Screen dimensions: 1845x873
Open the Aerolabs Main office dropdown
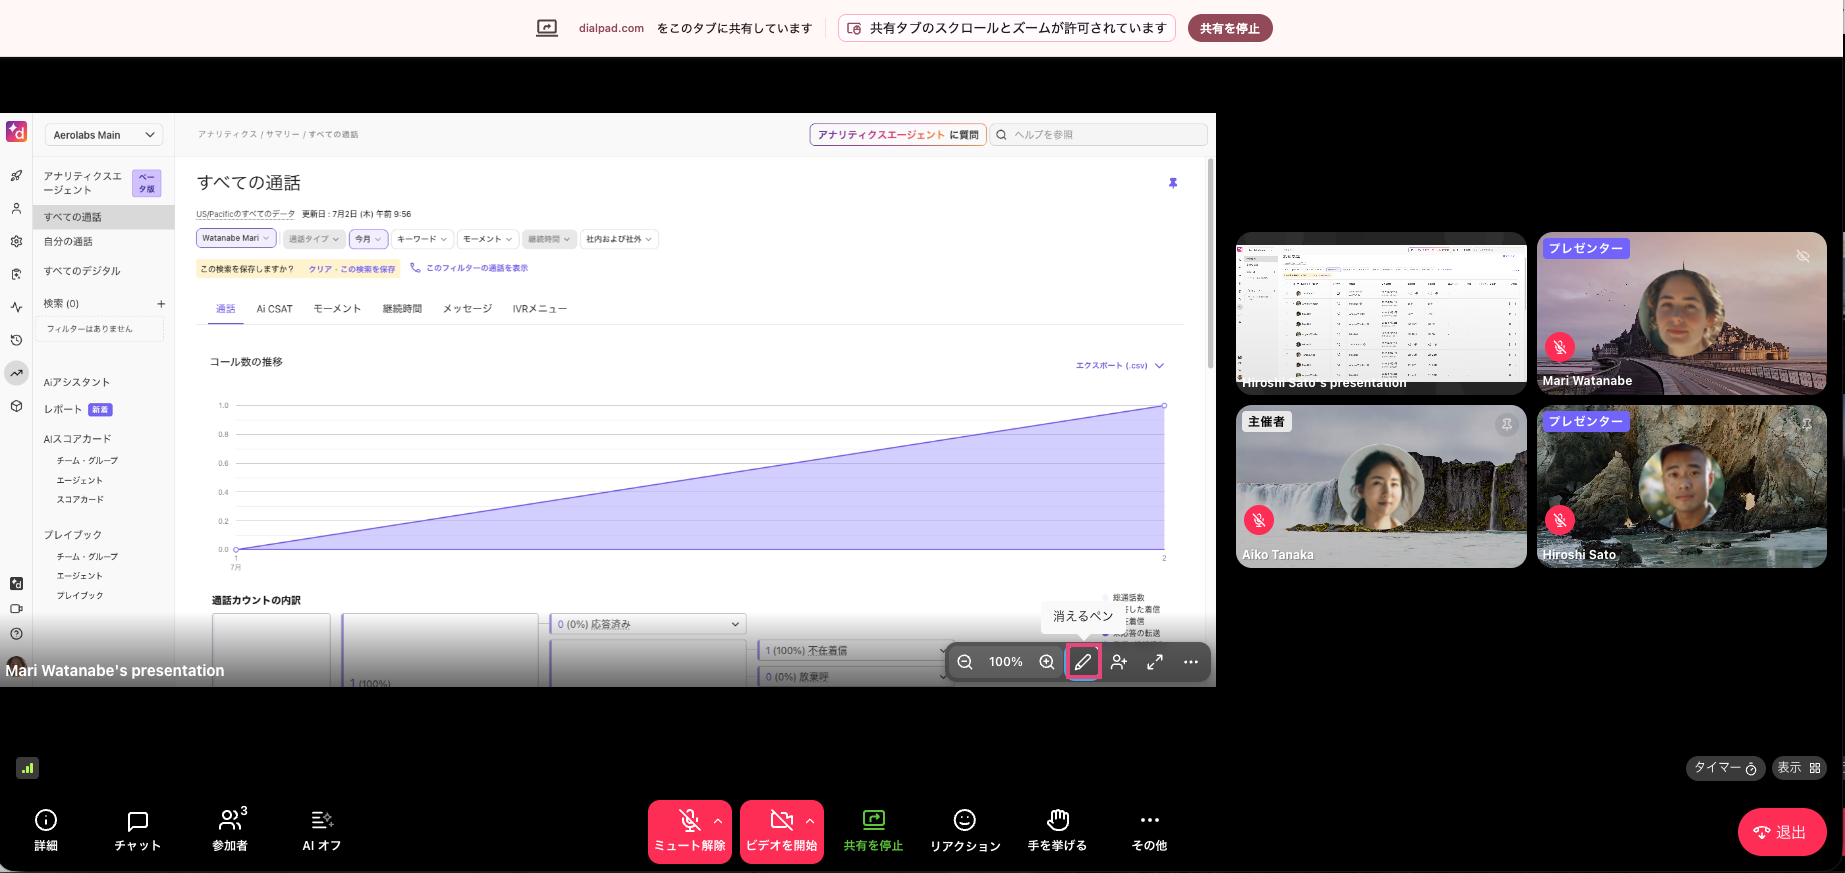pos(104,135)
